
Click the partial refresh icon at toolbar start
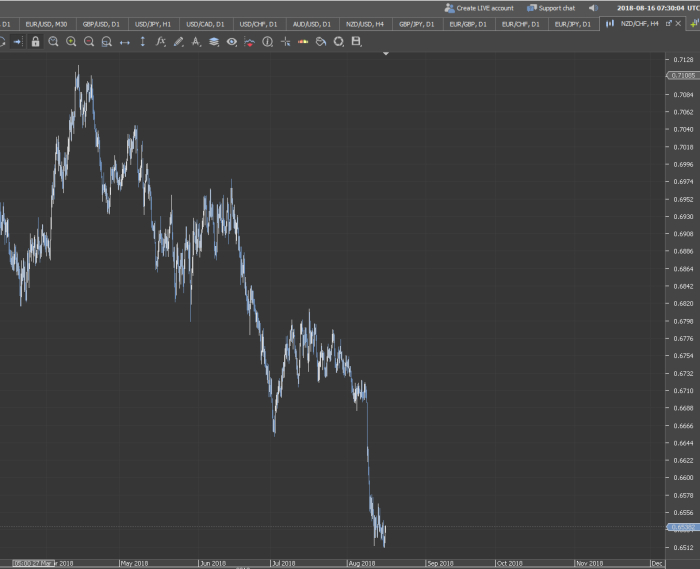pyautogui.click(x=2, y=42)
